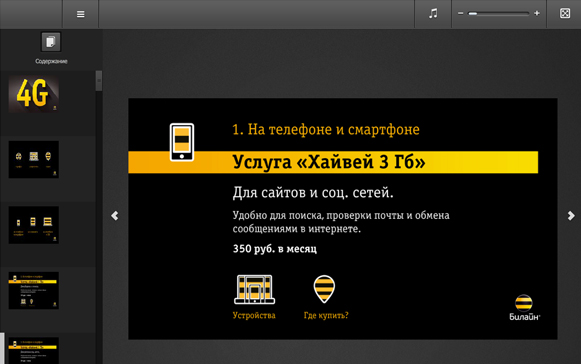The width and height of the screenshot is (581, 364).
Task: Click the Где купить location pin icon
Action: click(x=324, y=289)
